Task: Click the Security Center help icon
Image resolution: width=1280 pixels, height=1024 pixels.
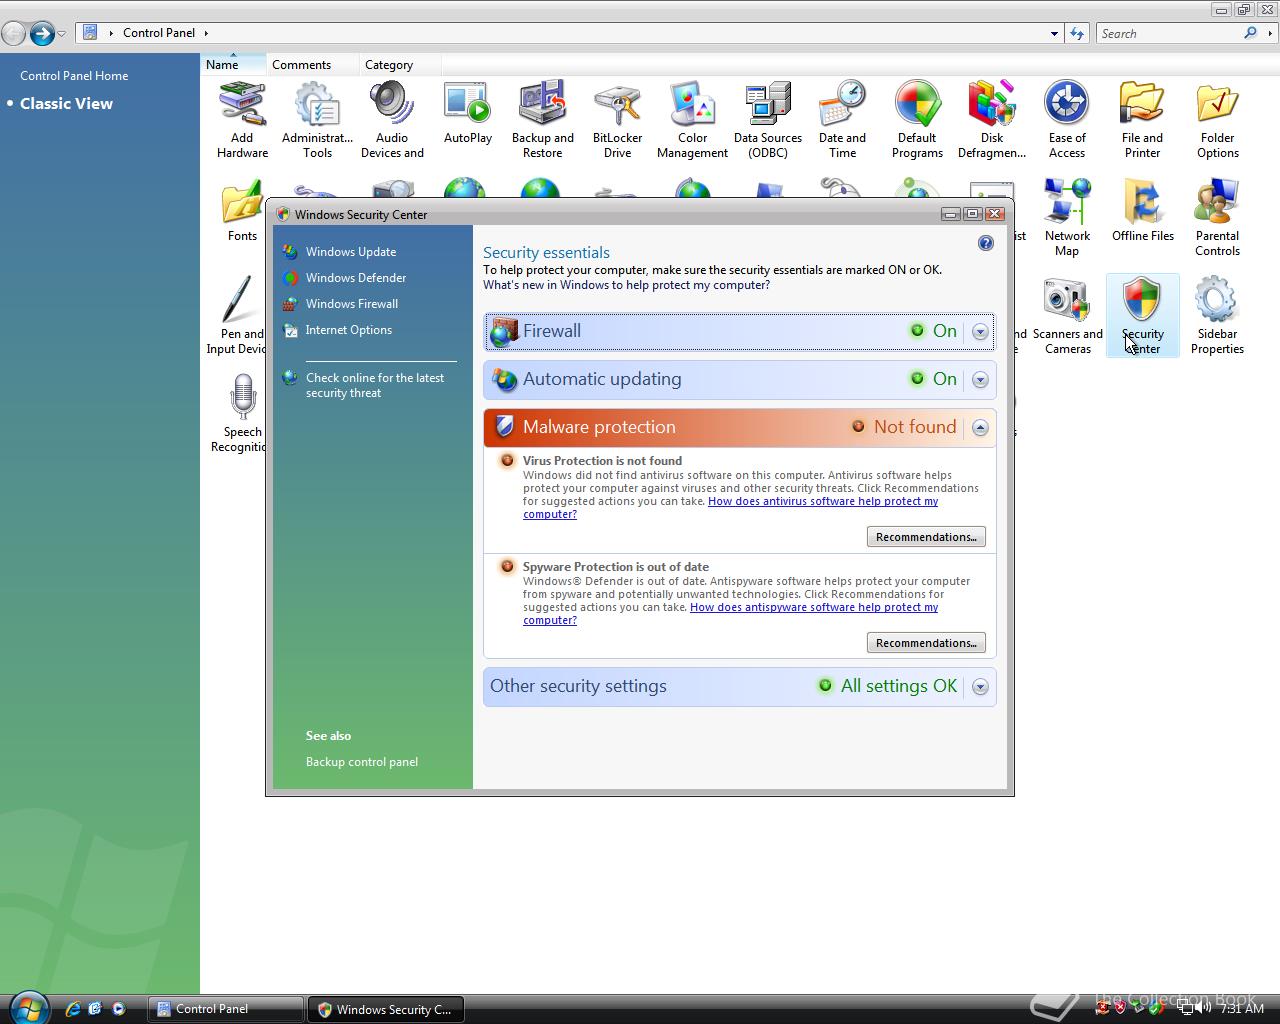Action: [985, 243]
